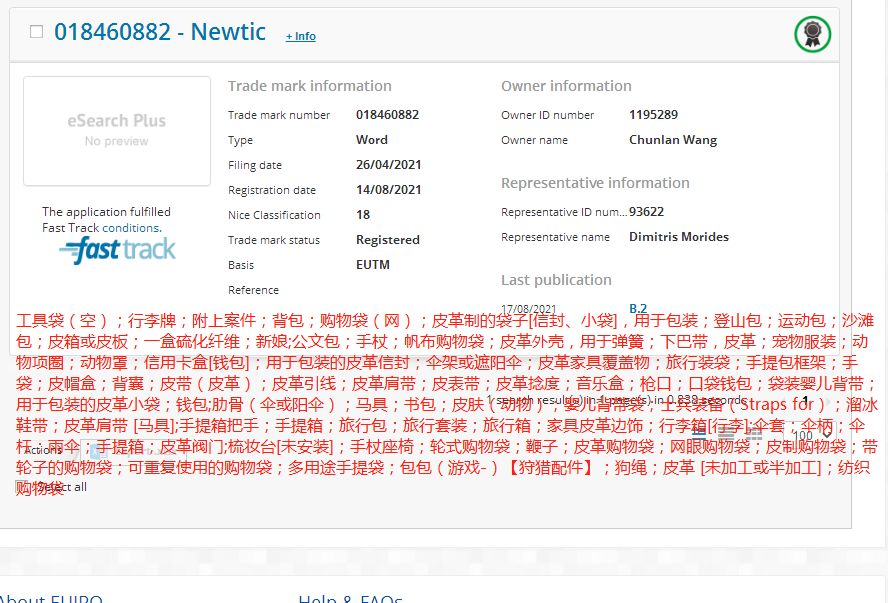Image resolution: width=888 pixels, height=603 pixels.
Task: Click representative ID number 93622
Action: coord(646,212)
